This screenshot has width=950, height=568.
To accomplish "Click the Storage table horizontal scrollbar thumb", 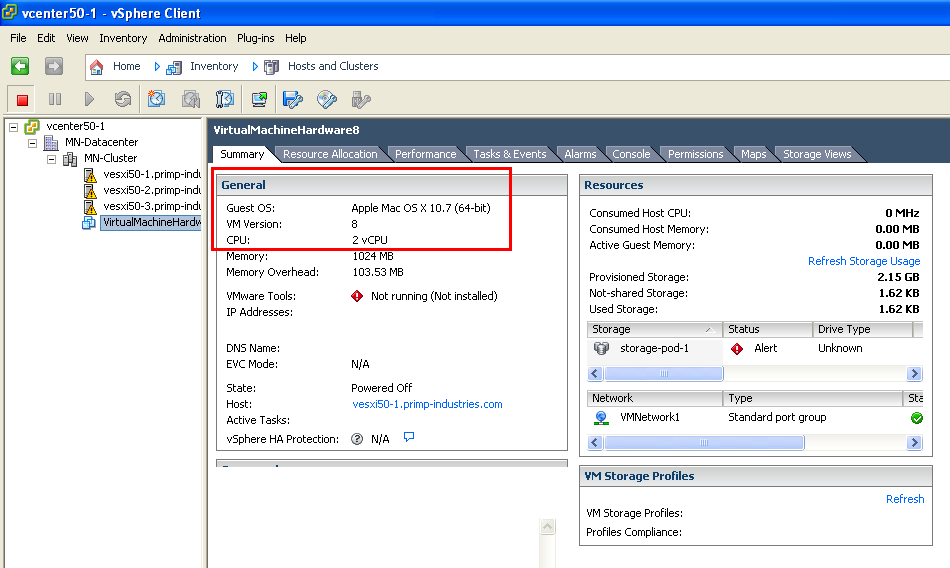I will click(663, 373).
